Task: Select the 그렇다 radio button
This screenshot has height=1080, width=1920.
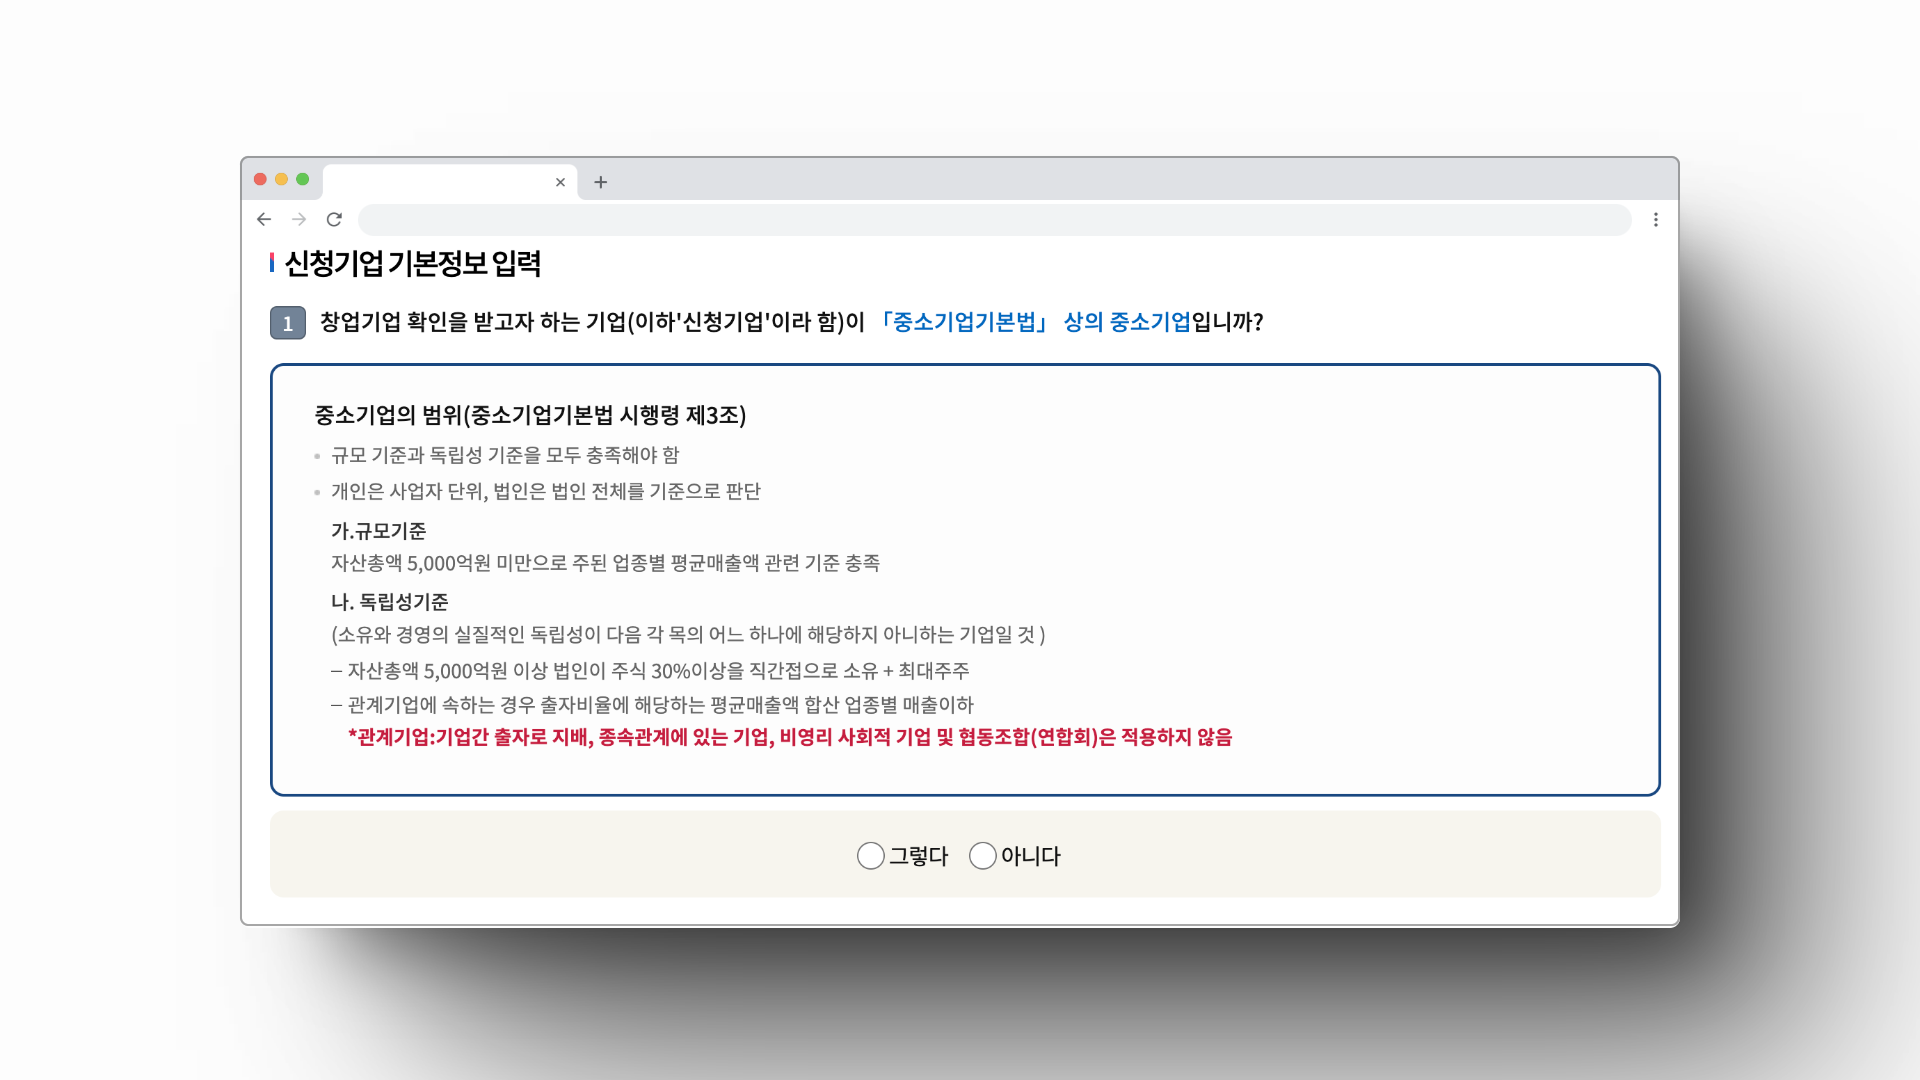Action: click(x=871, y=856)
